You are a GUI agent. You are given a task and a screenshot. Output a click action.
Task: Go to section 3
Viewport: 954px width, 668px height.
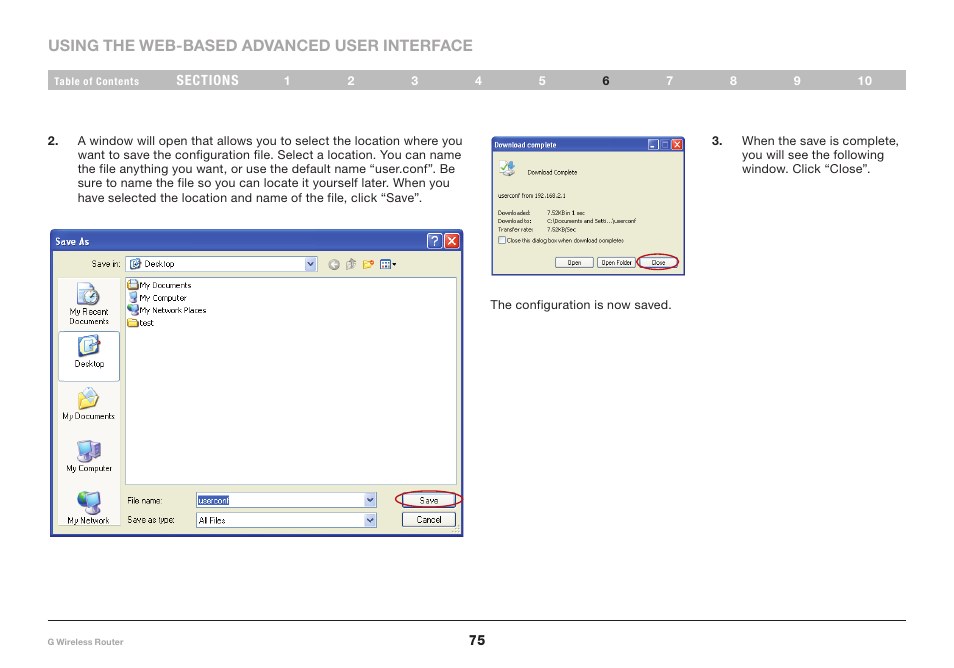[414, 81]
